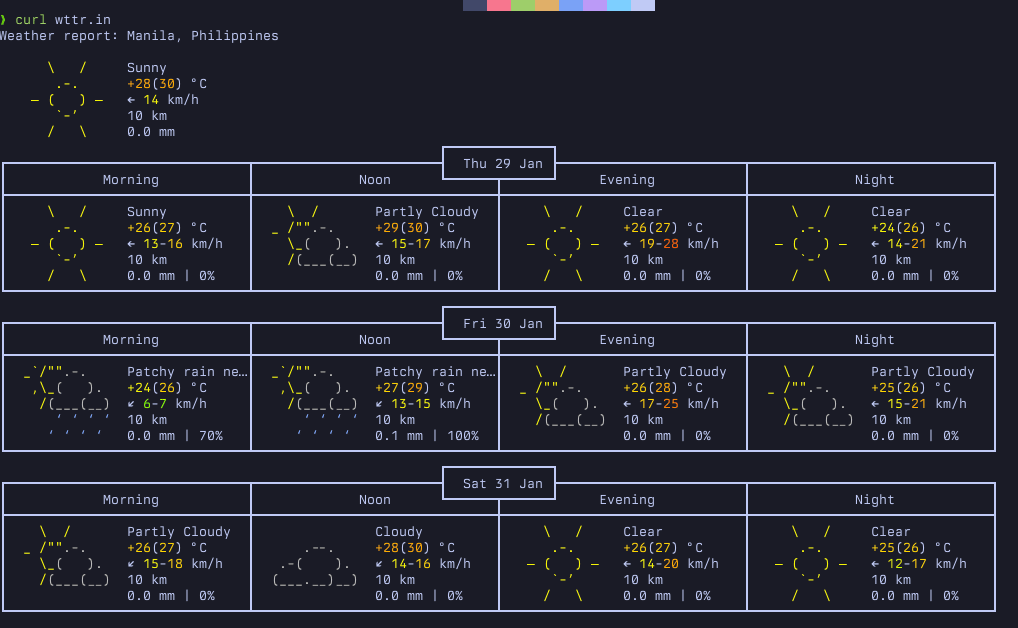Select the Sunny icon in Thursday Morning cell
Screen dimensions: 1018x628
click(x=67, y=243)
